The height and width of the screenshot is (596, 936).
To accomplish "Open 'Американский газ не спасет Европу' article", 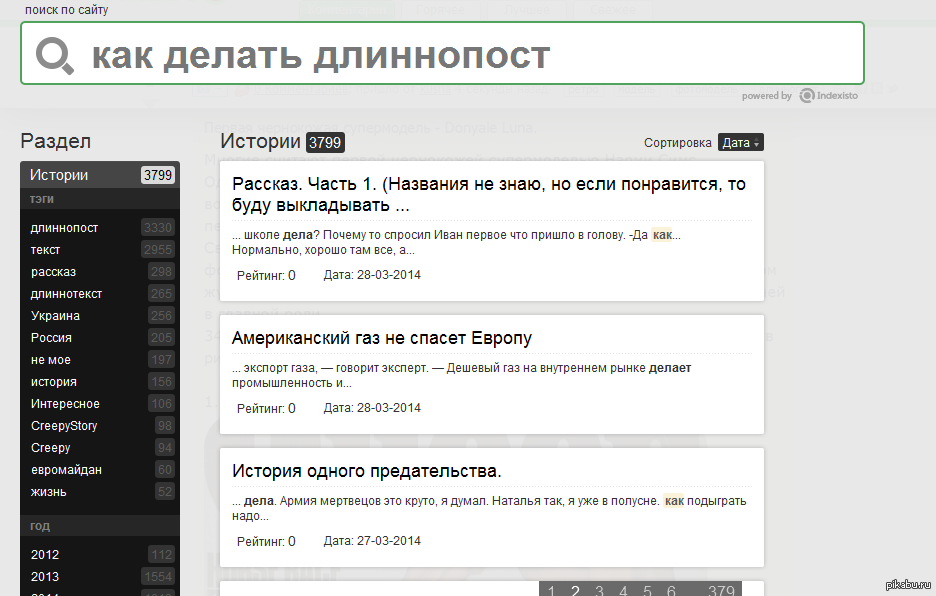I will point(381,338).
